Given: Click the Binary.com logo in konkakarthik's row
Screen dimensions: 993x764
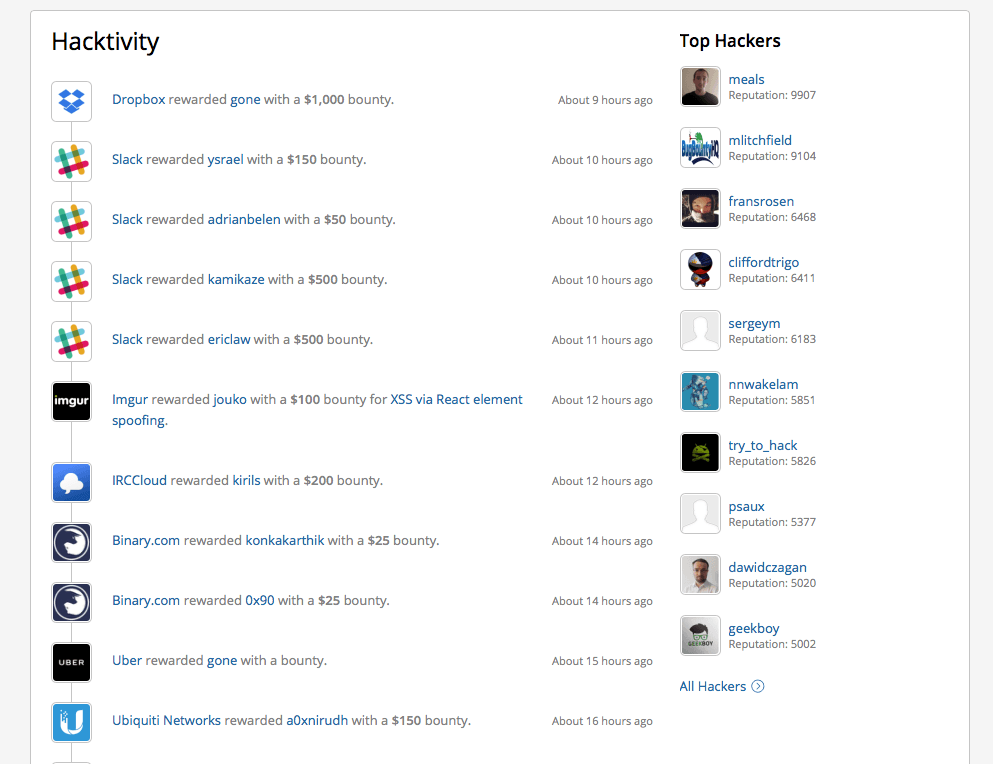Looking at the screenshot, I should pos(72,542).
